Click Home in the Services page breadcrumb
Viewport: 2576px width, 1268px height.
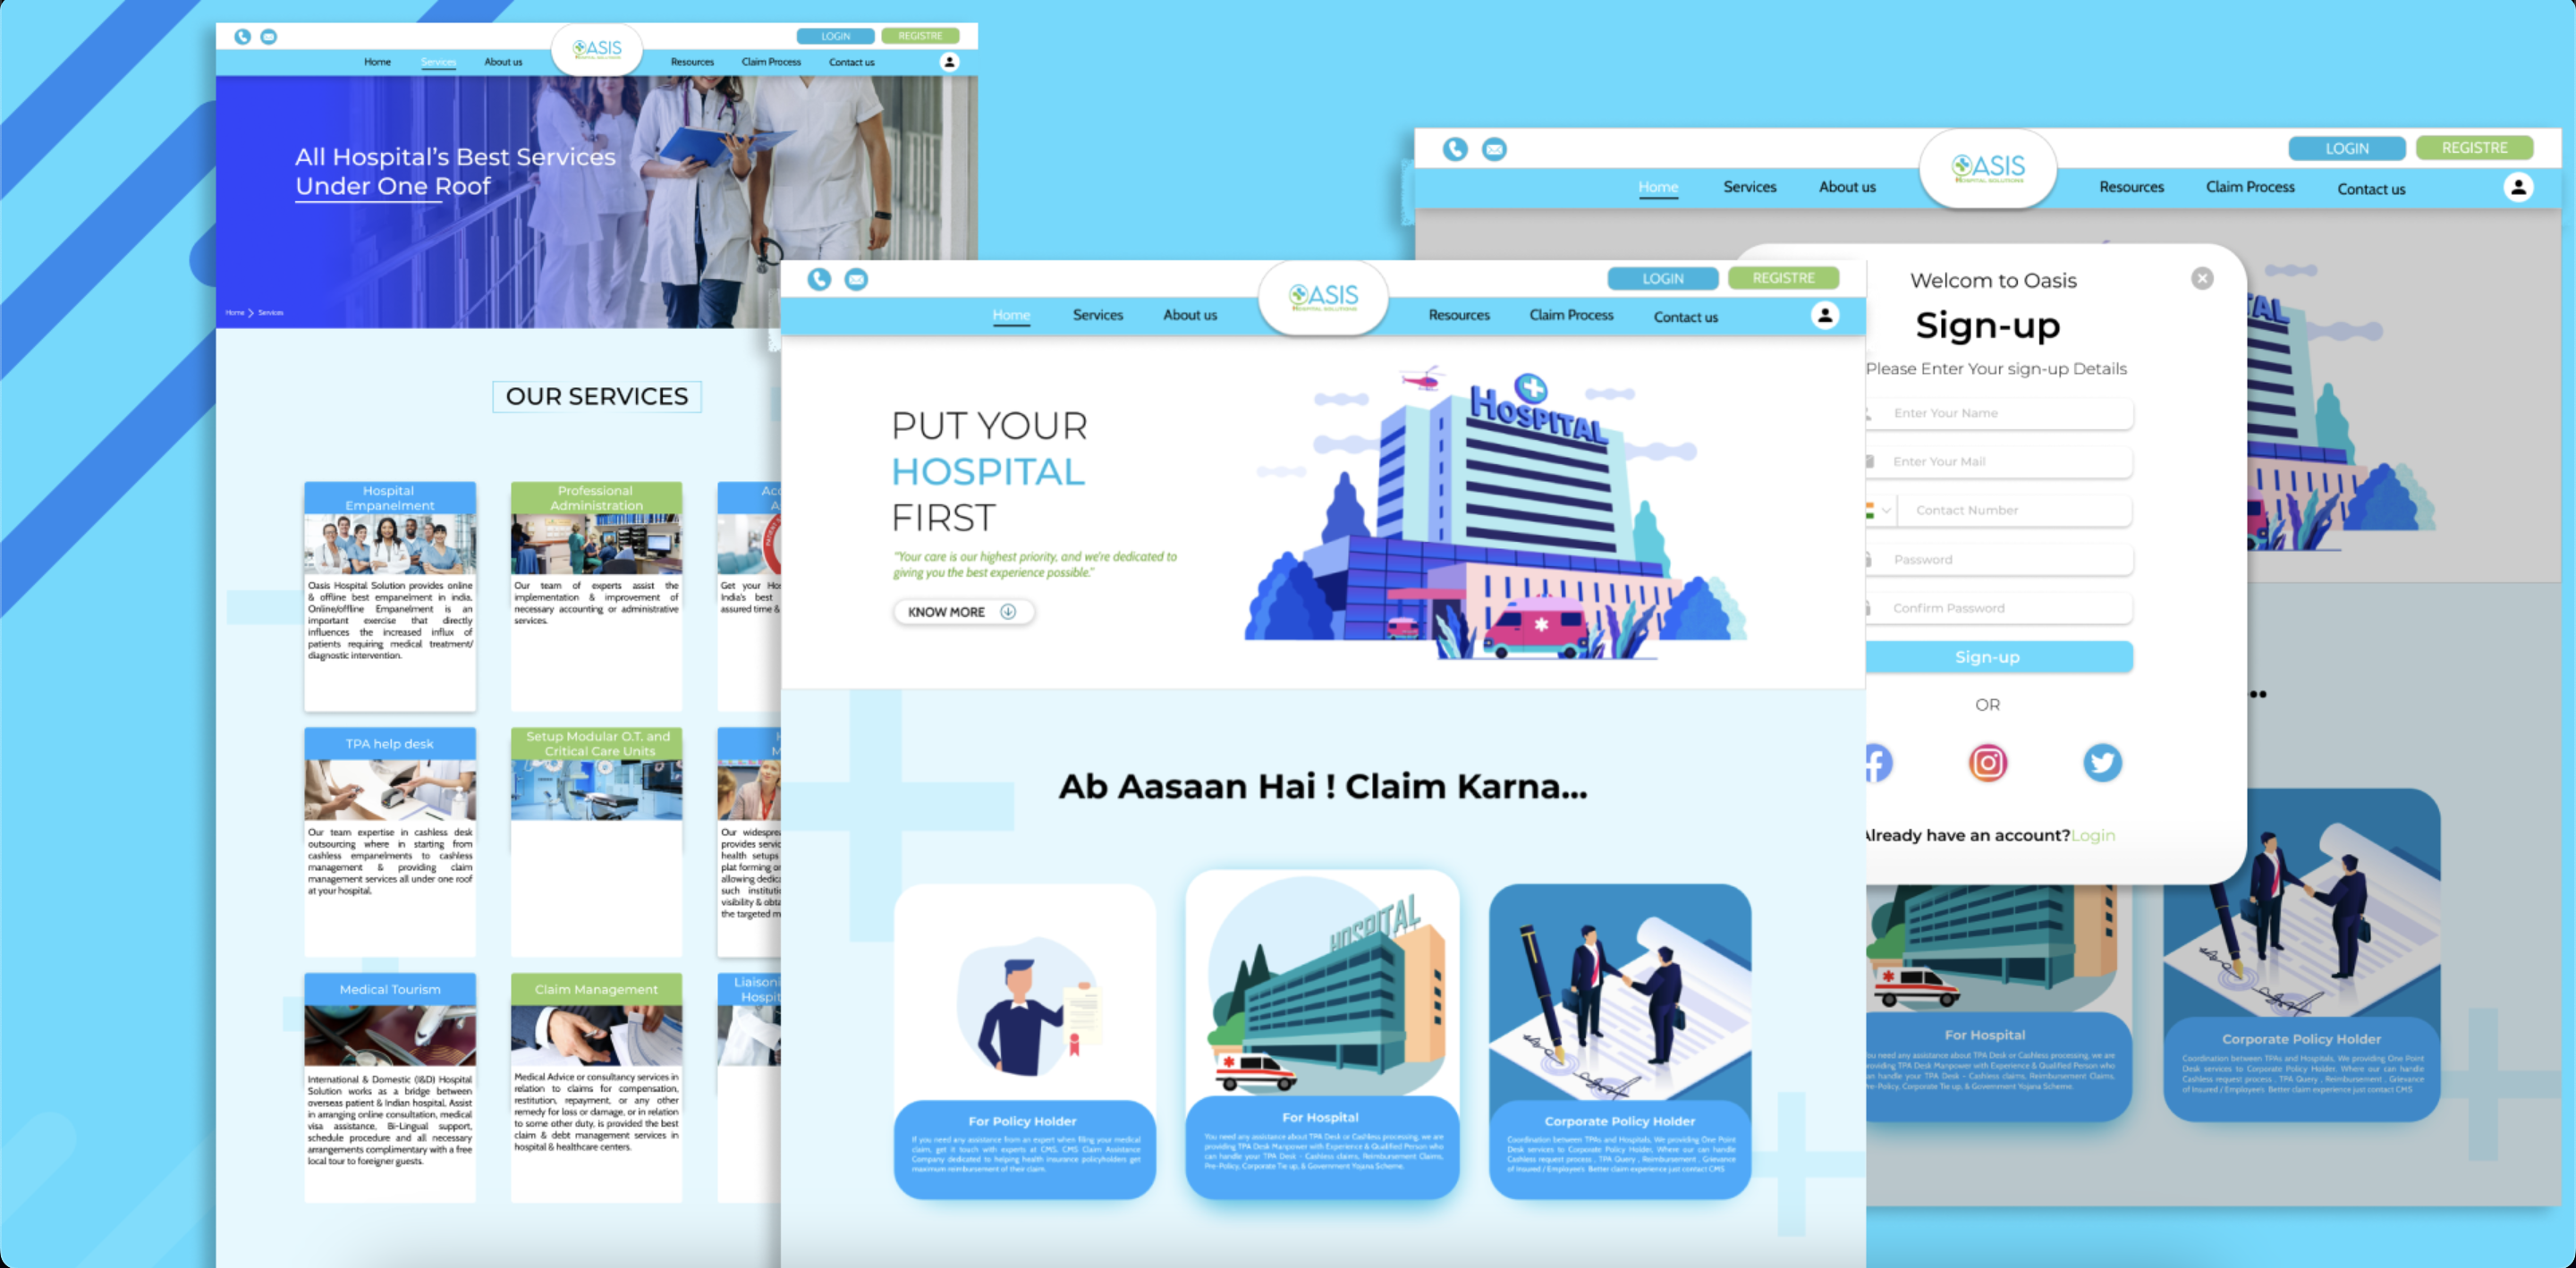pyautogui.click(x=236, y=312)
